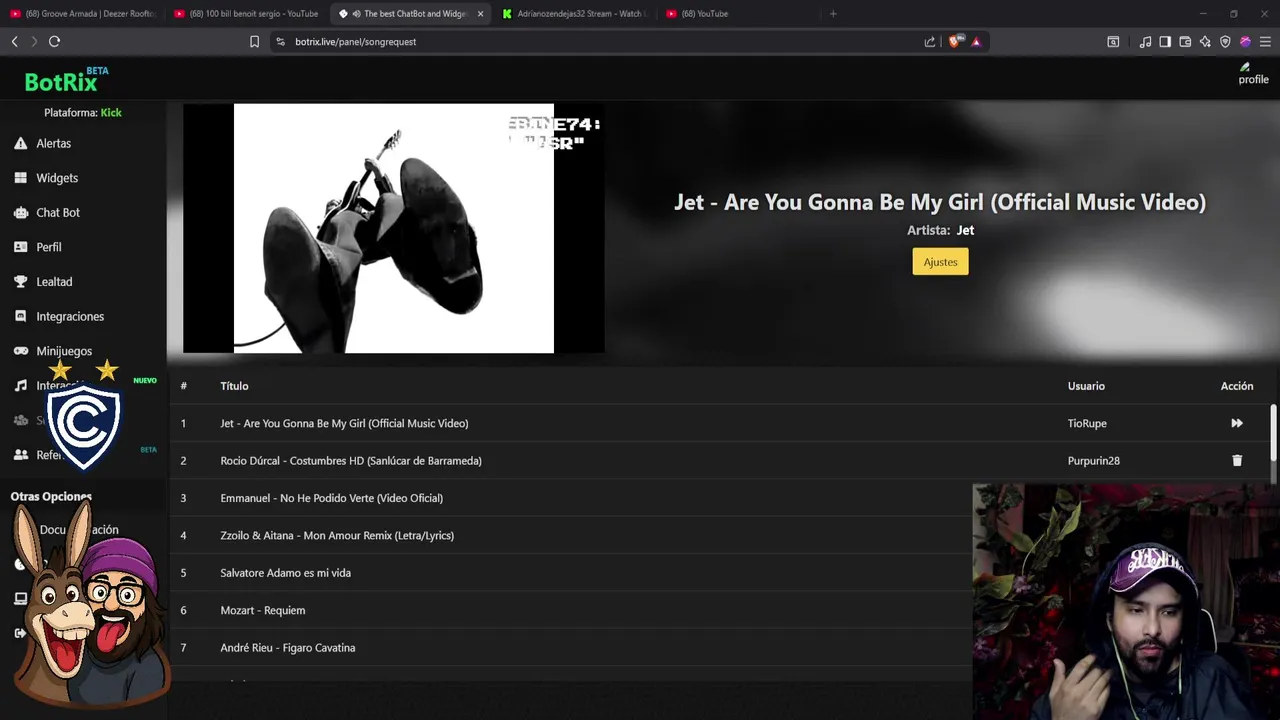Open the tab search toolbar icon
This screenshot has width=1280, height=720.
click(x=1113, y=42)
